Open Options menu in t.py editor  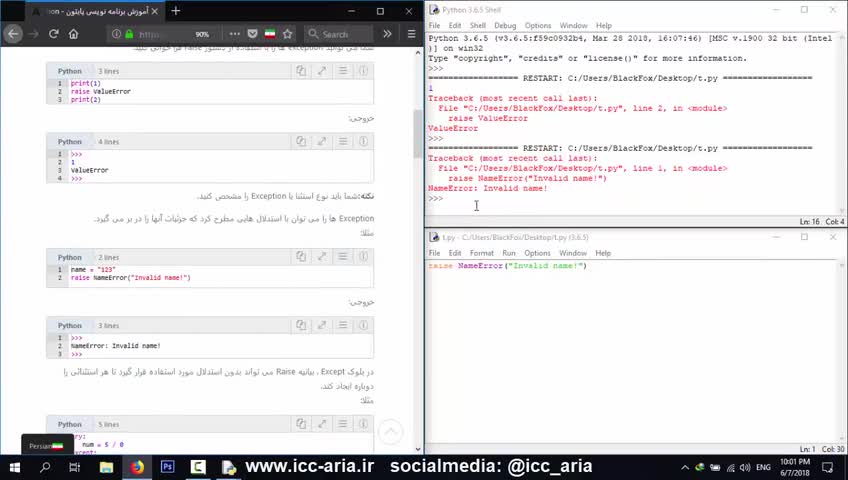tap(537, 253)
